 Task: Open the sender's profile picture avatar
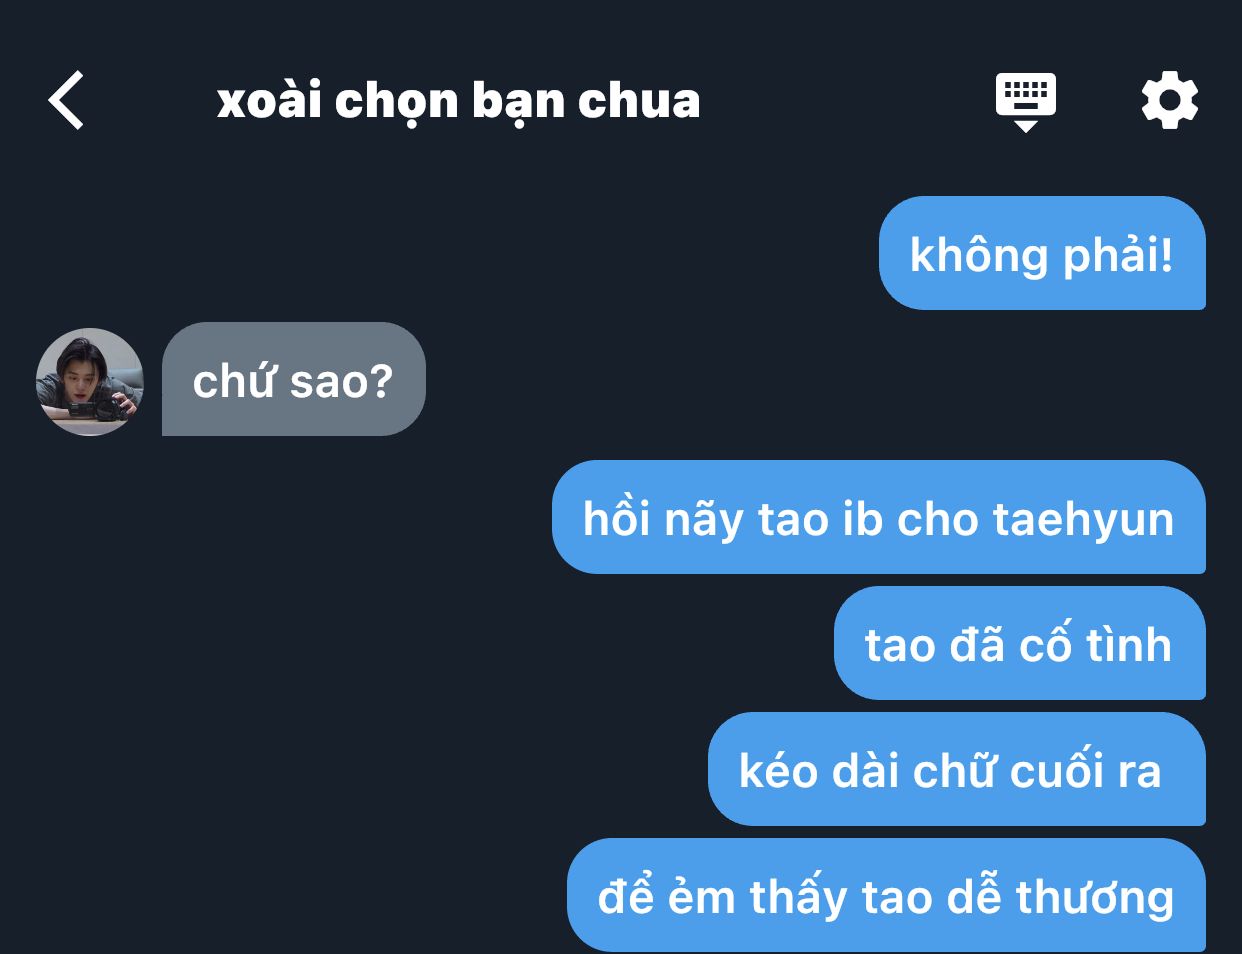(90, 381)
